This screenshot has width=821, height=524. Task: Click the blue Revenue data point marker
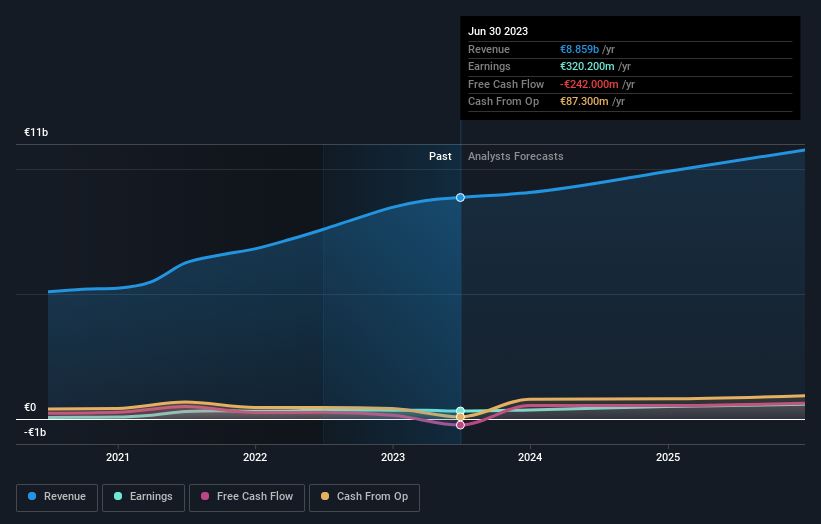click(x=460, y=197)
